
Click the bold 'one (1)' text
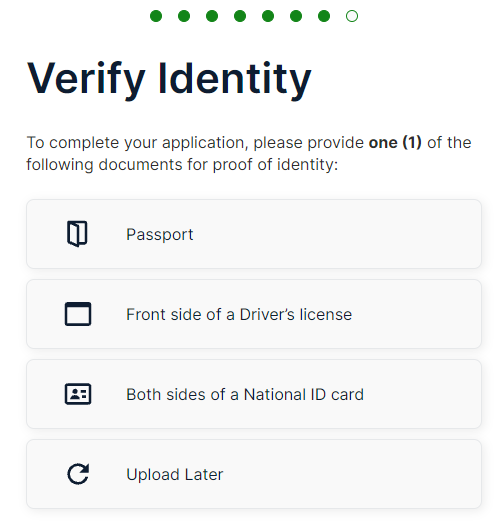click(395, 143)
